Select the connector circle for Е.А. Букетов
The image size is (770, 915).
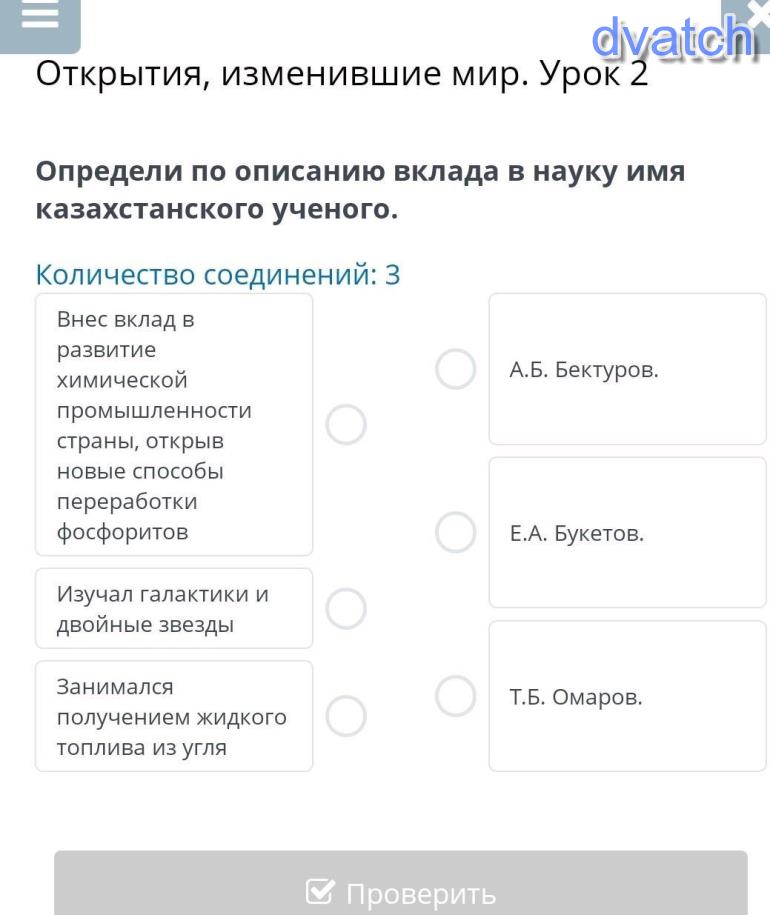point(456,532)
